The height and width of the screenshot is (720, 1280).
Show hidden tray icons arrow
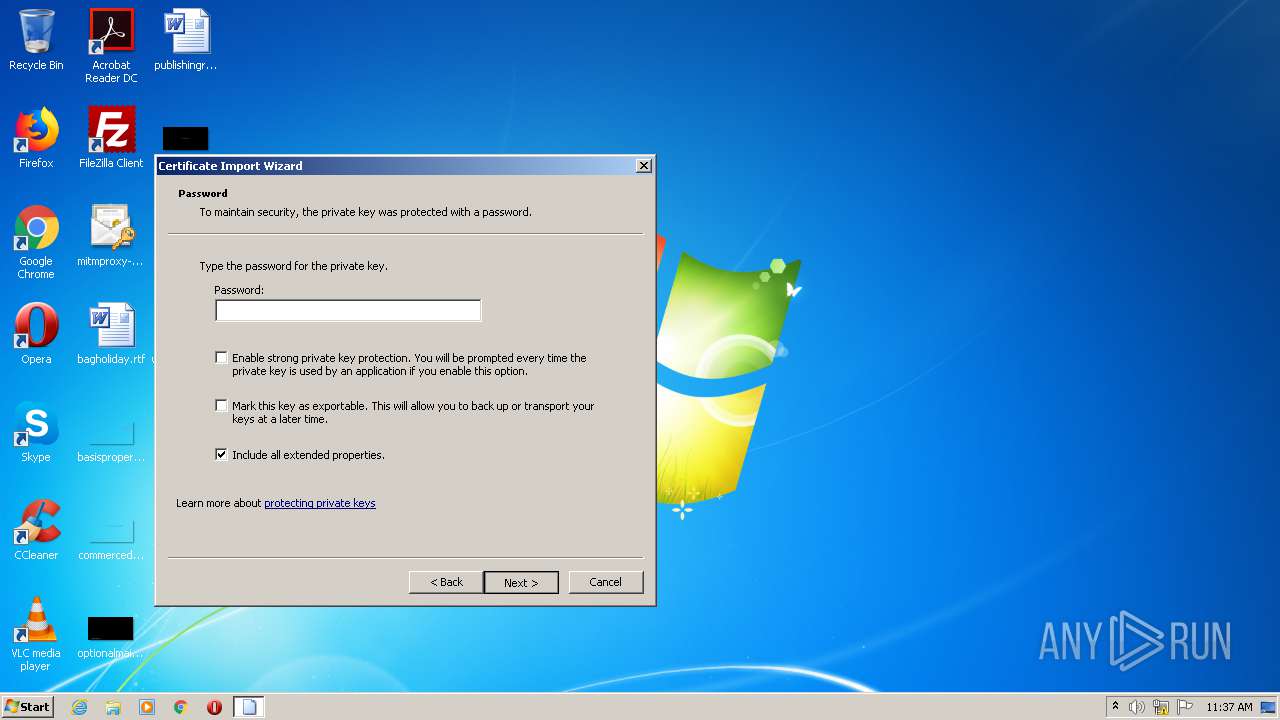tap(1115, 707)
